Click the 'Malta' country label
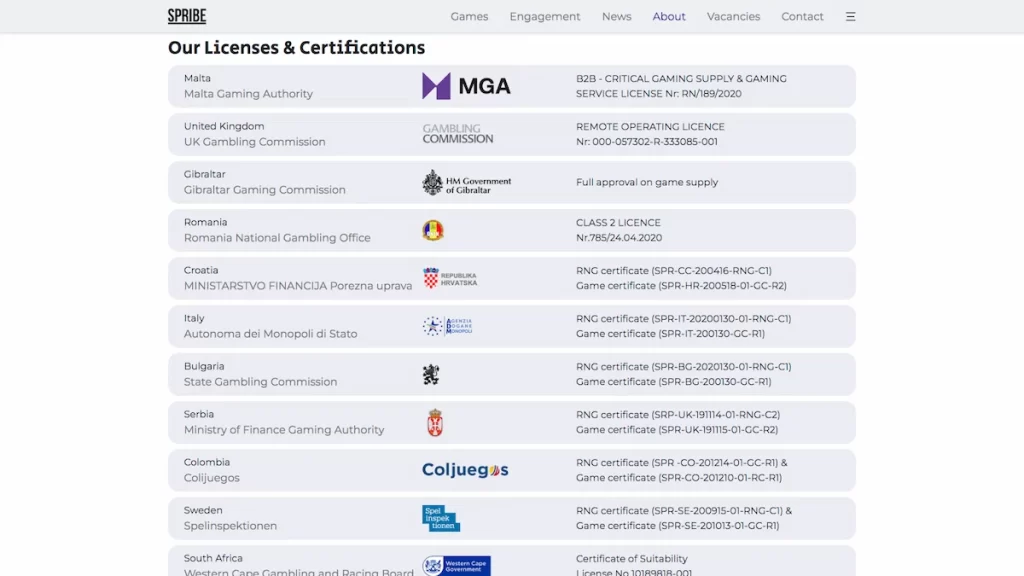The width and height of the screenshot is (1024, 576). pos(197,78)
